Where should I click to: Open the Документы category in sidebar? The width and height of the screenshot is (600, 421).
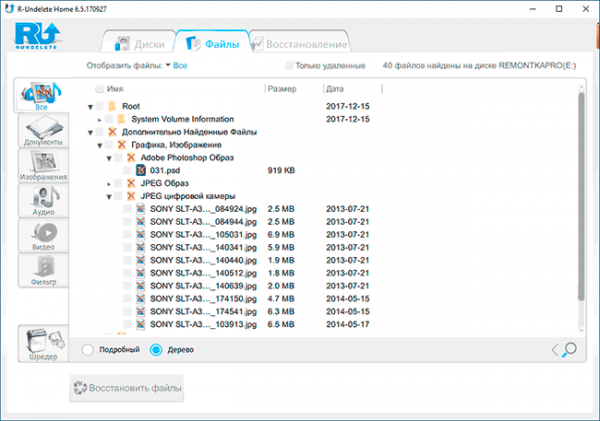pos(43,130)
